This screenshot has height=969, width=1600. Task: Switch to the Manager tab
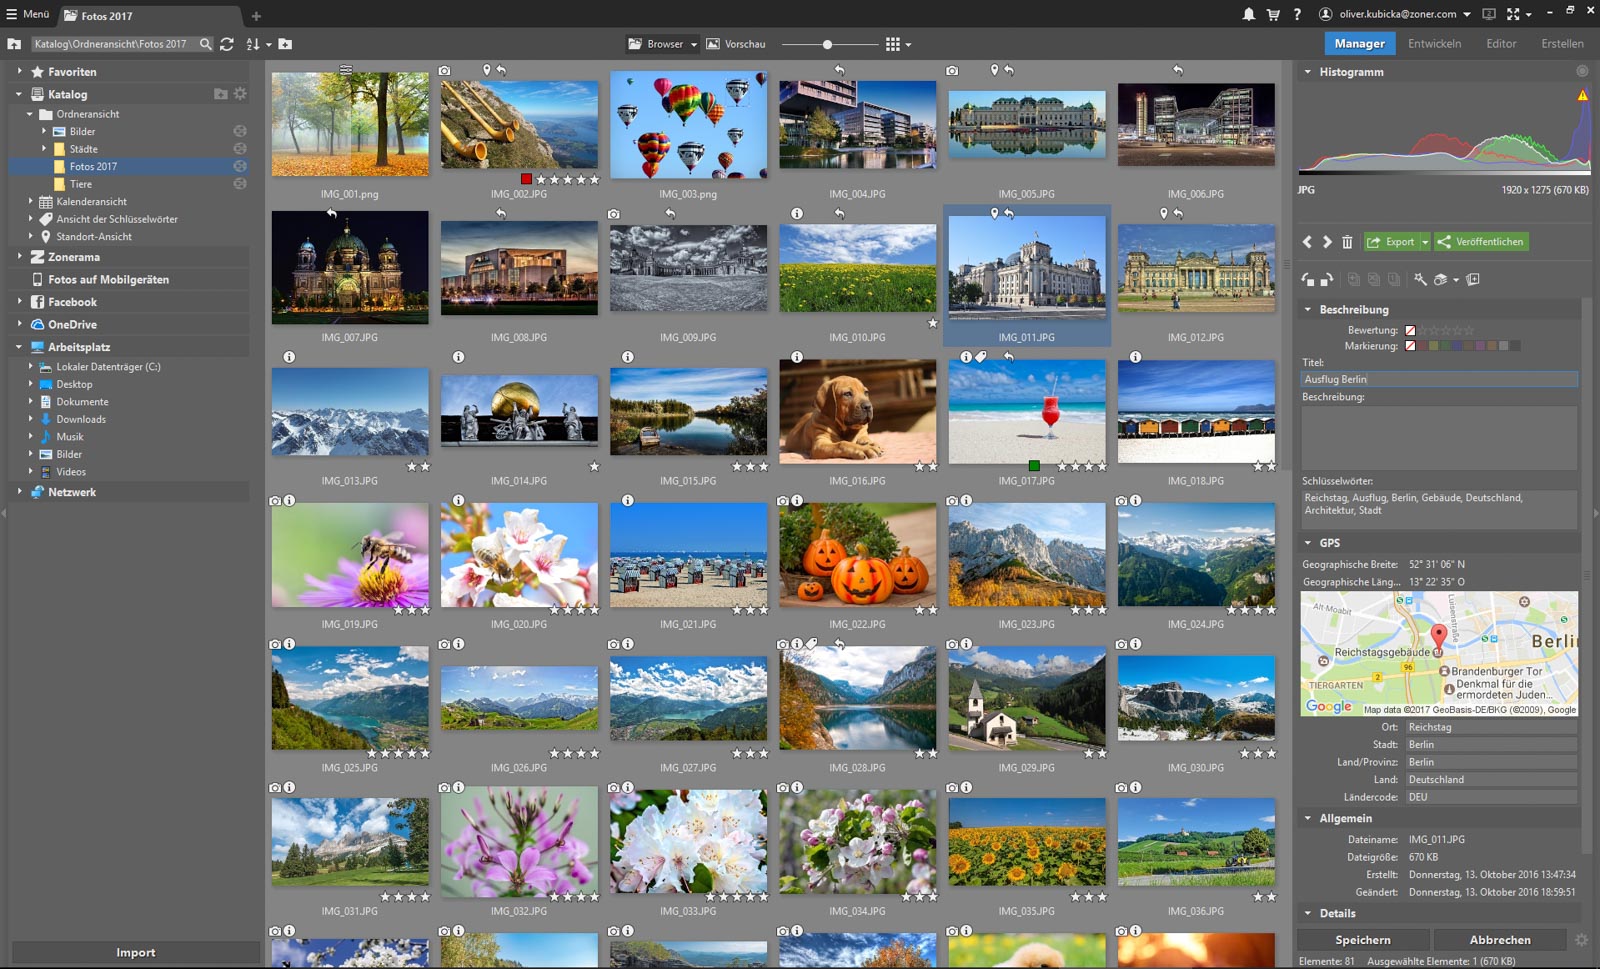point(1359,44)
